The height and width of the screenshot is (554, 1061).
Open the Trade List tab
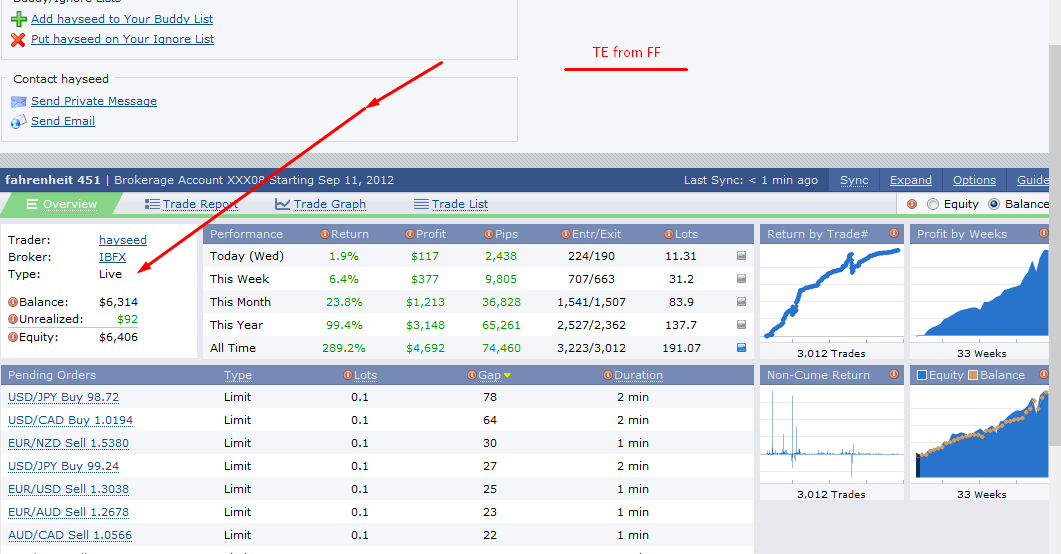point(459,204)
